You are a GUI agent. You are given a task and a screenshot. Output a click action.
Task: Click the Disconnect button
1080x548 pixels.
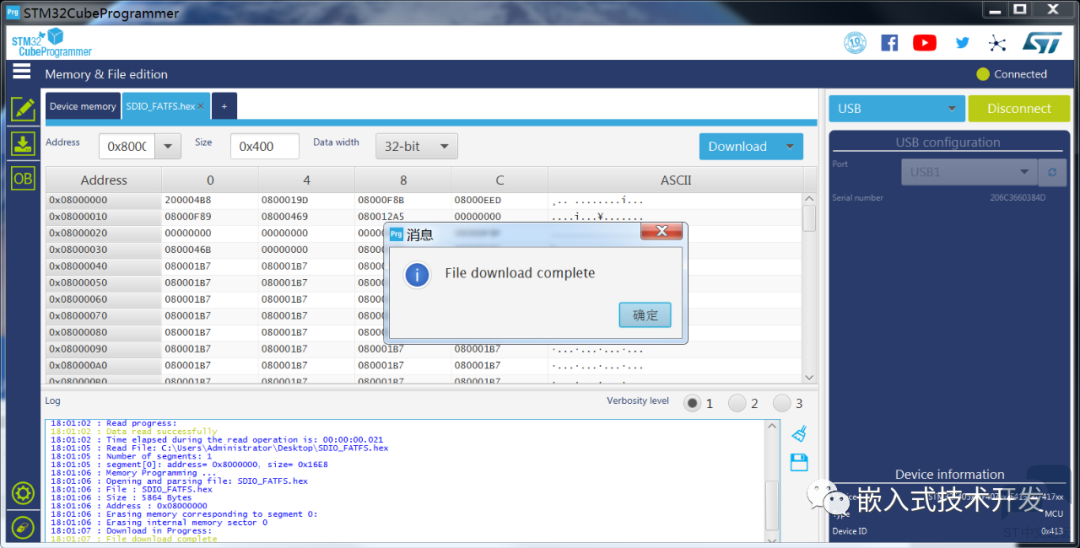coord(1019,109)
